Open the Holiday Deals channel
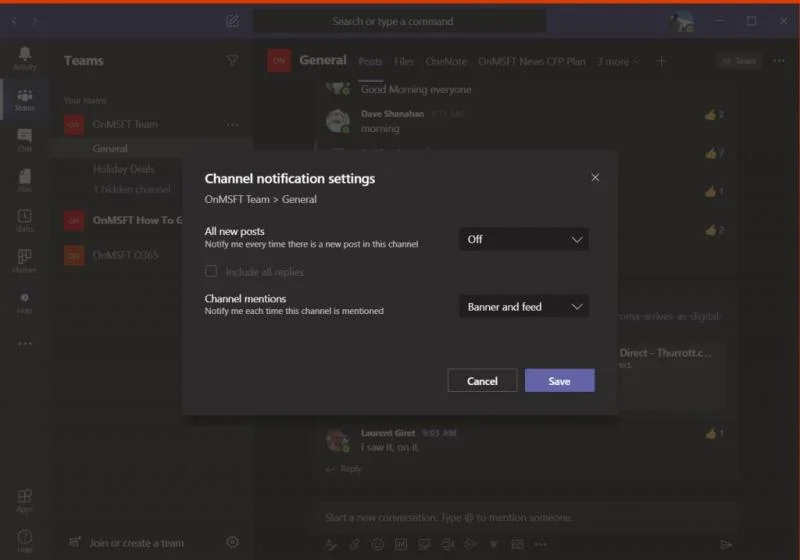This screenshot has height=560, width=800. [123, 169]
